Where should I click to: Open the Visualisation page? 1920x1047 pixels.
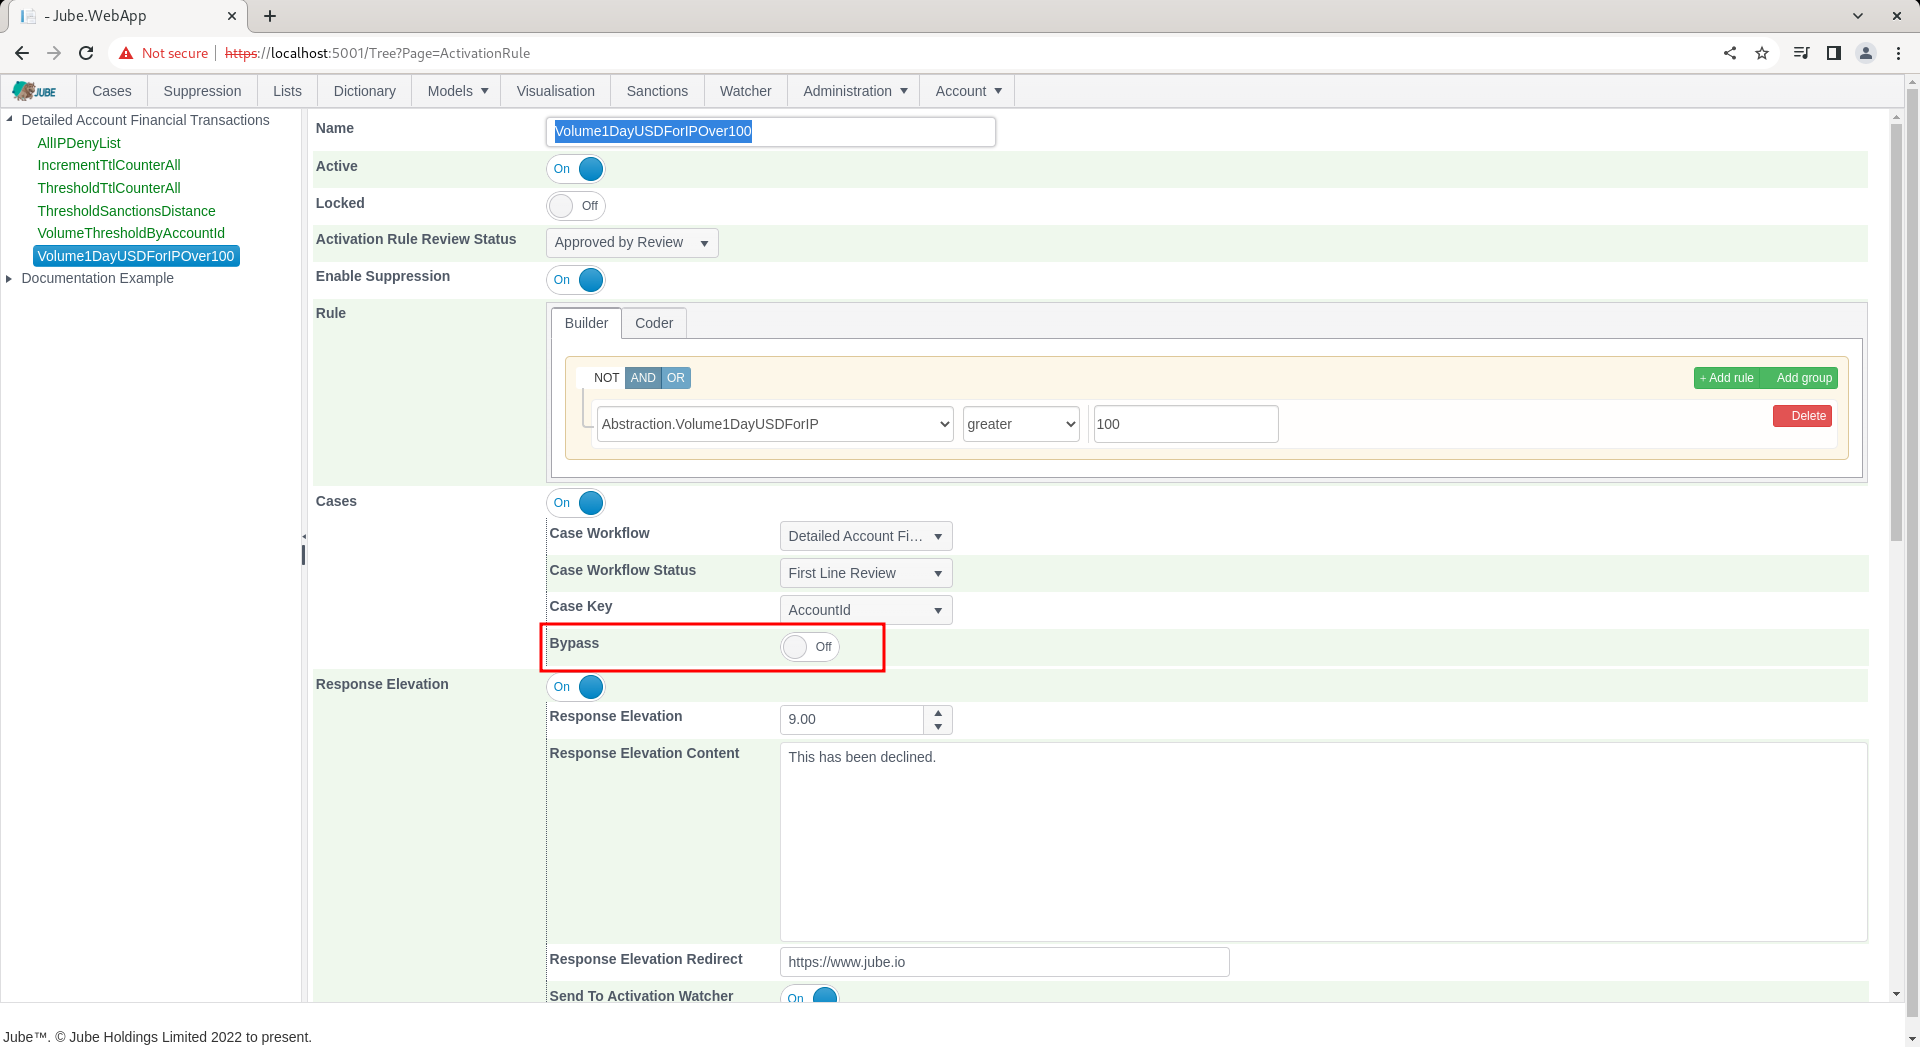tap(556, 91)
